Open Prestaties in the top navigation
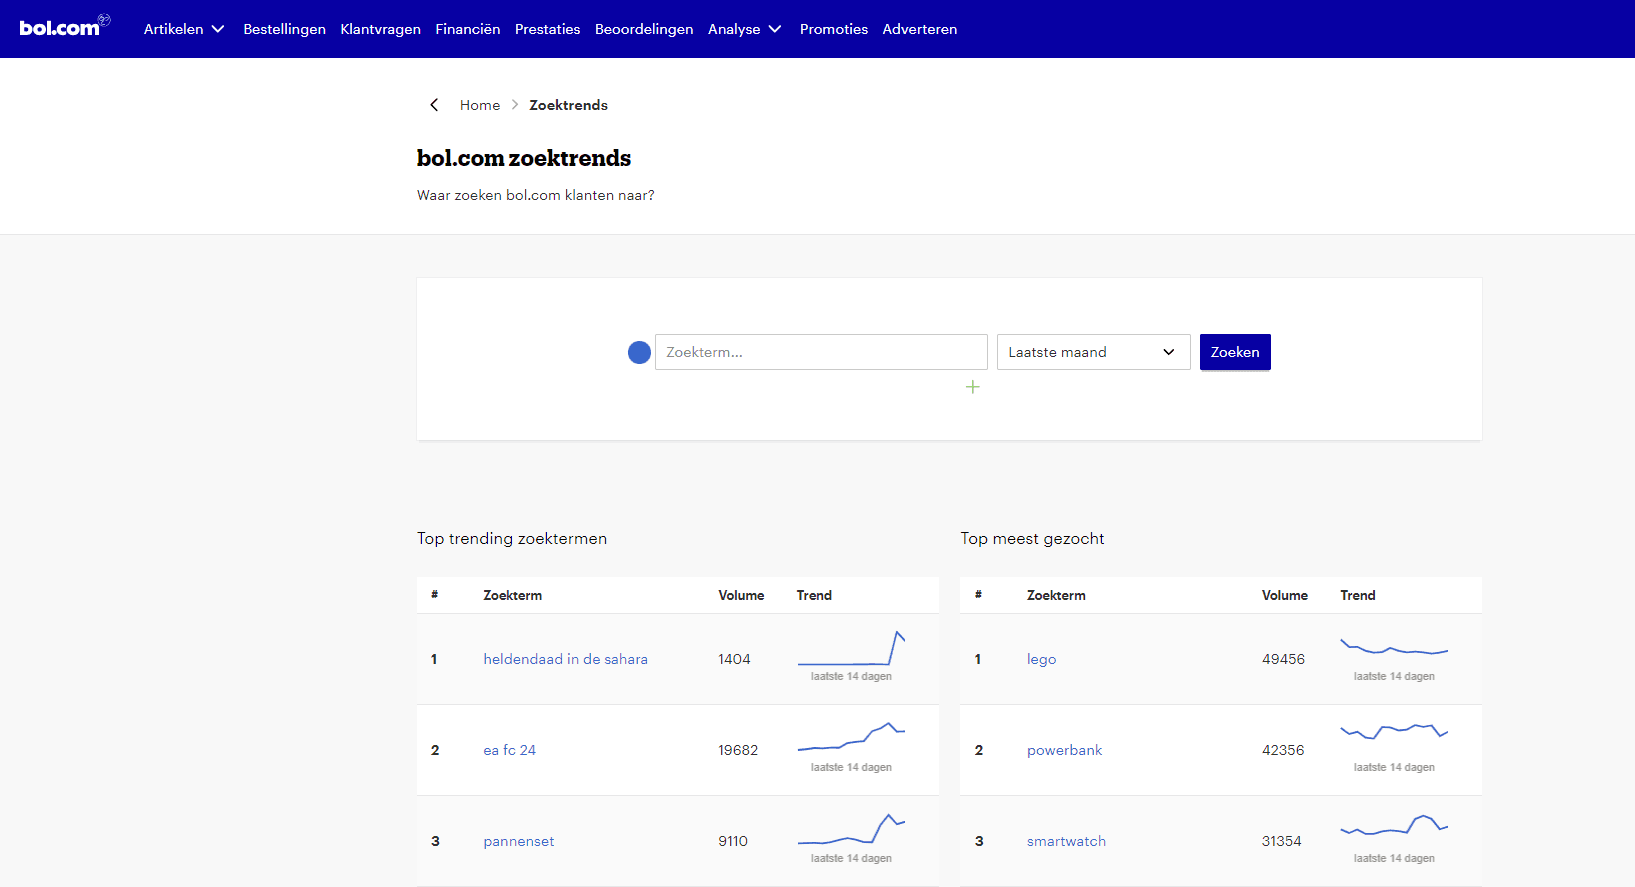The height and width of the screenshot is (887, 1635). click(547, 29)
